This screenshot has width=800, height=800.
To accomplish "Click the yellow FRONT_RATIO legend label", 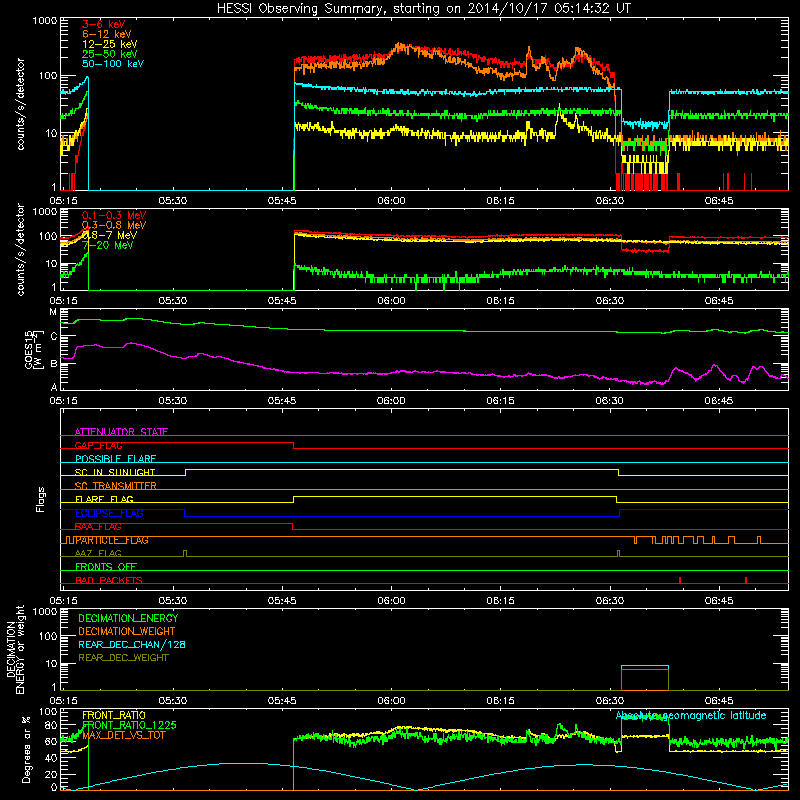I will tap(114, 715).
